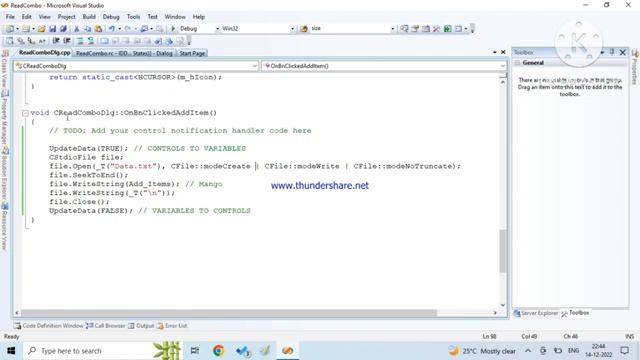
Task: Open the Toolbox window position dropdown
Action: pyautogui.click(x=602, y=52)
